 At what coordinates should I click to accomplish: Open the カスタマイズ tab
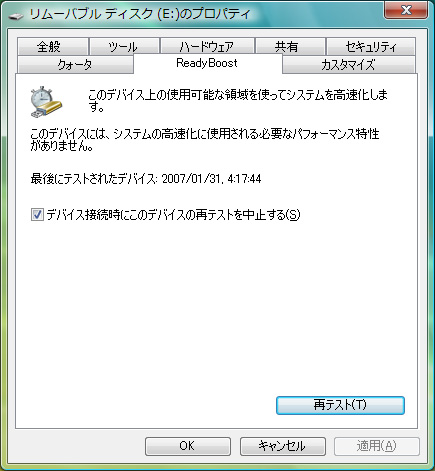click(349, 64)
